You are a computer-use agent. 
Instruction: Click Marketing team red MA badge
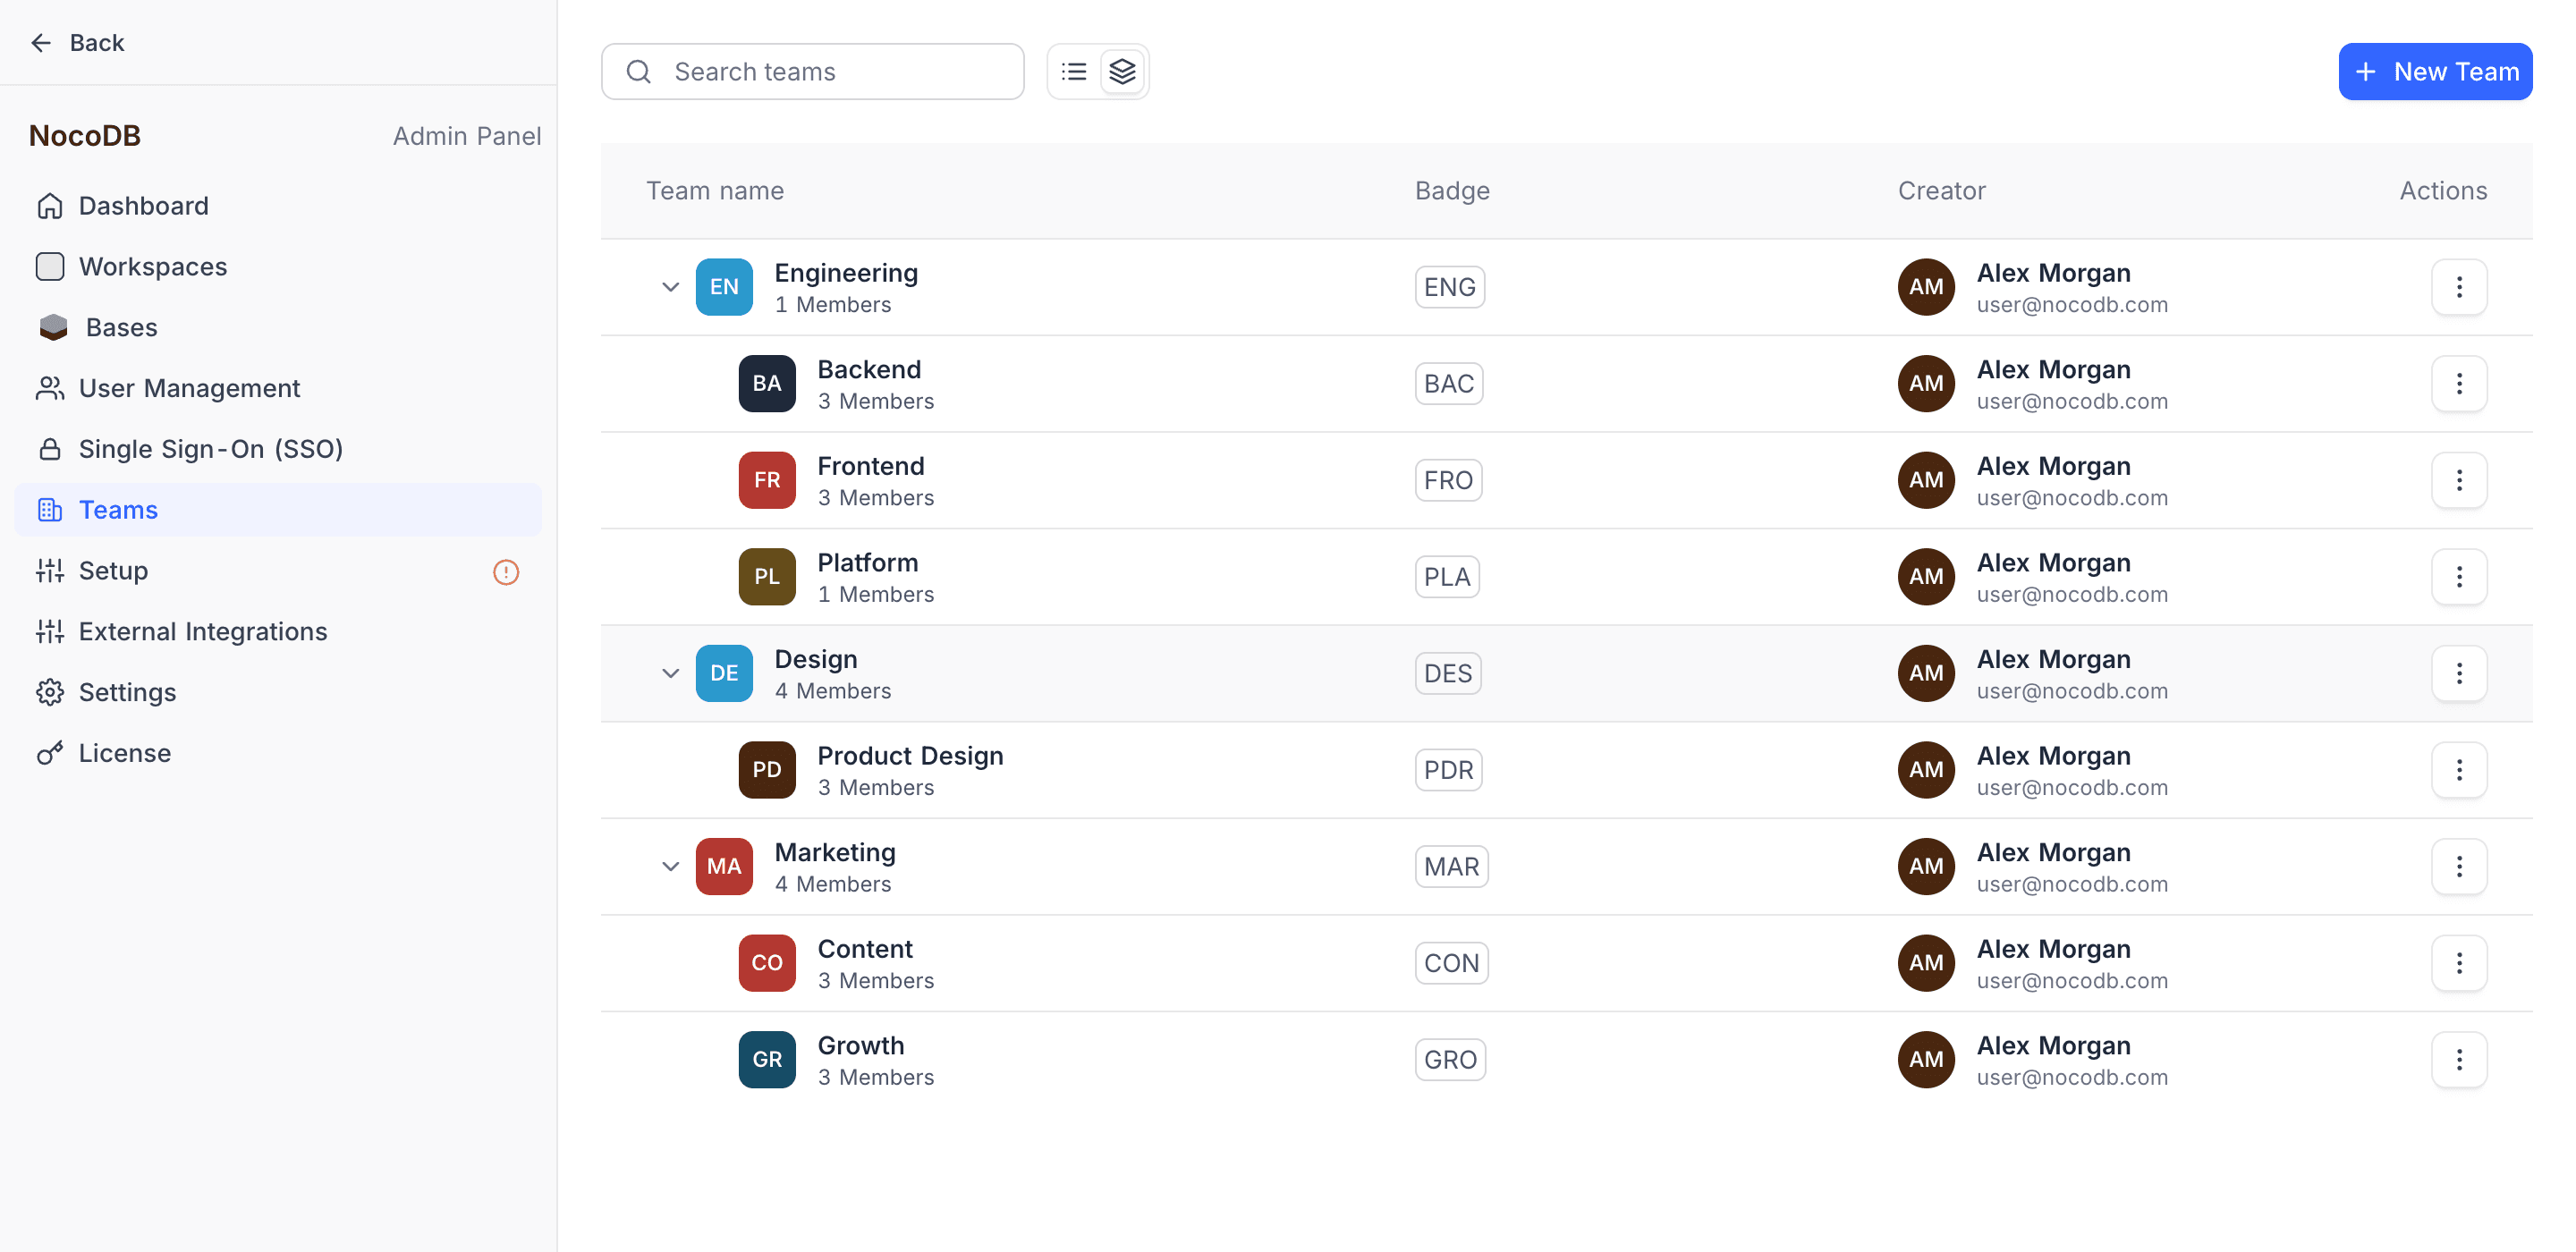(x=724, y=867)
